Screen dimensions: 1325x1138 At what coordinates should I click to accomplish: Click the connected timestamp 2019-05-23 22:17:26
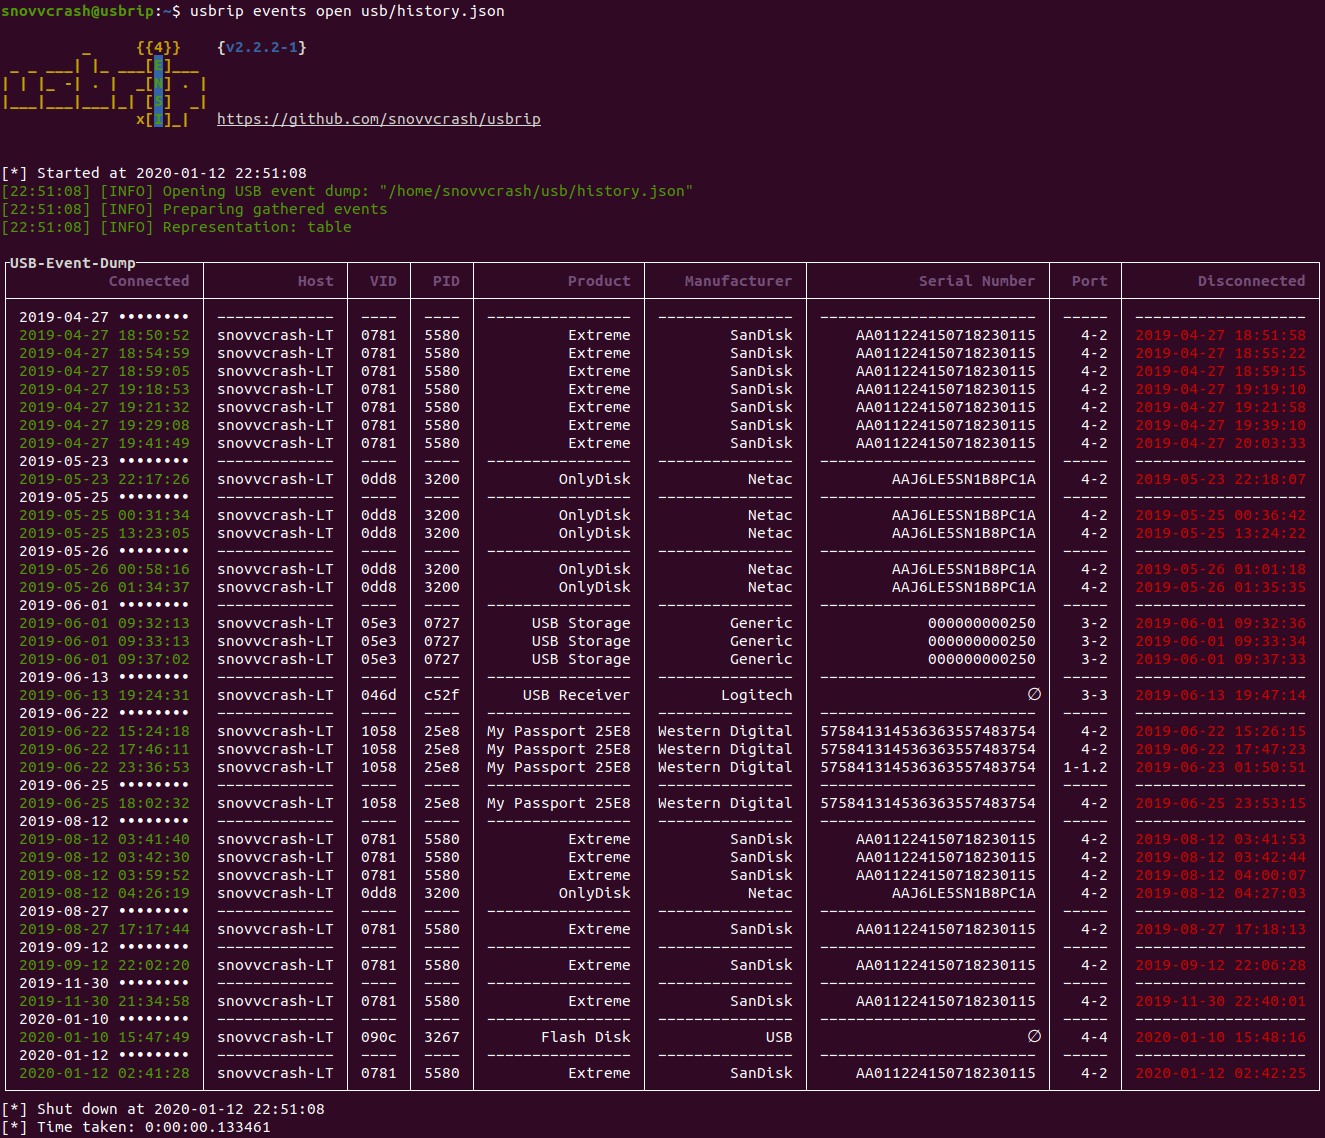click(104, 479)
